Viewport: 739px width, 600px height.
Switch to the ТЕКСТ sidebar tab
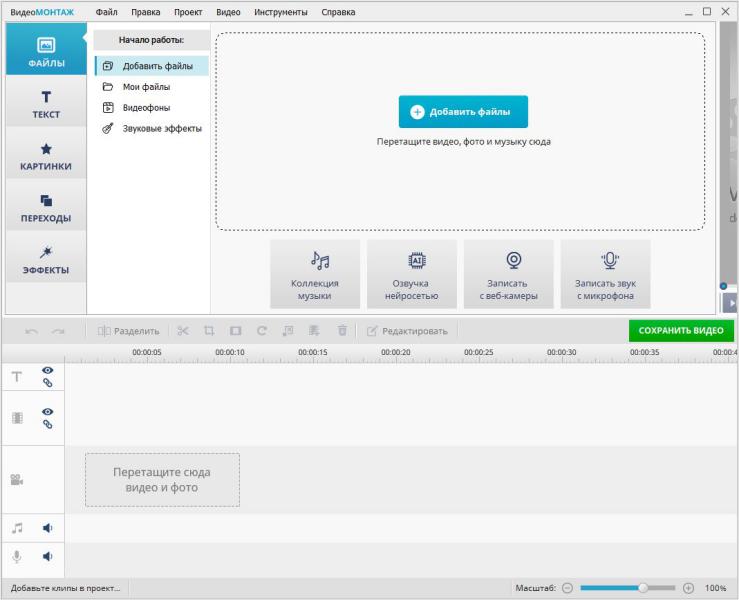pos(46,102)
